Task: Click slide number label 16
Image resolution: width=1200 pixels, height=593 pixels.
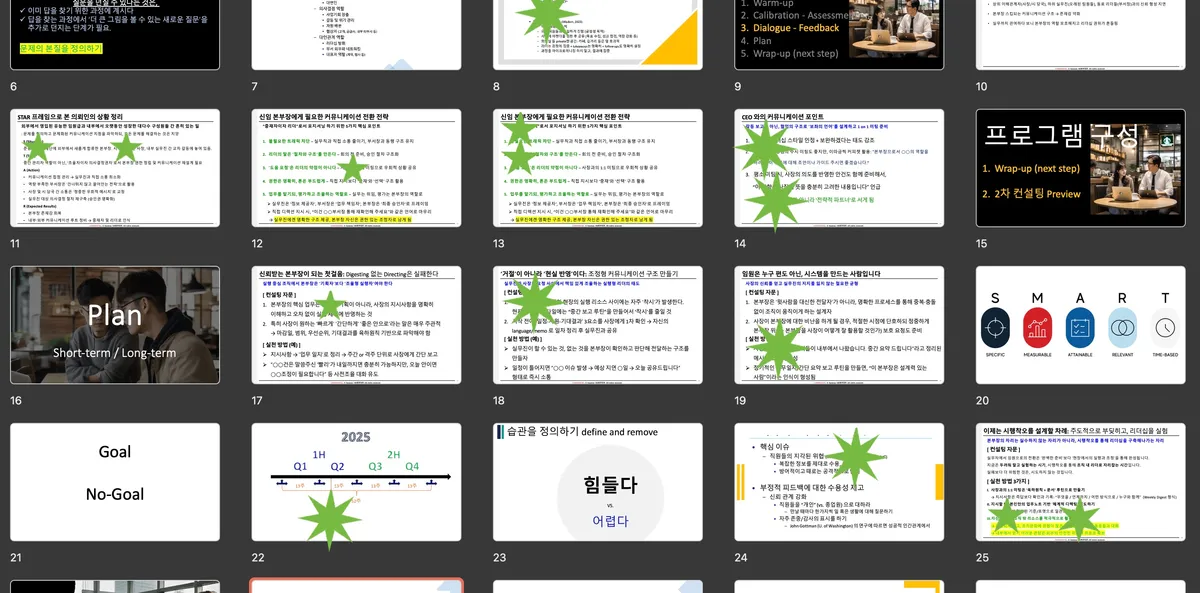Action: (16, 401)
